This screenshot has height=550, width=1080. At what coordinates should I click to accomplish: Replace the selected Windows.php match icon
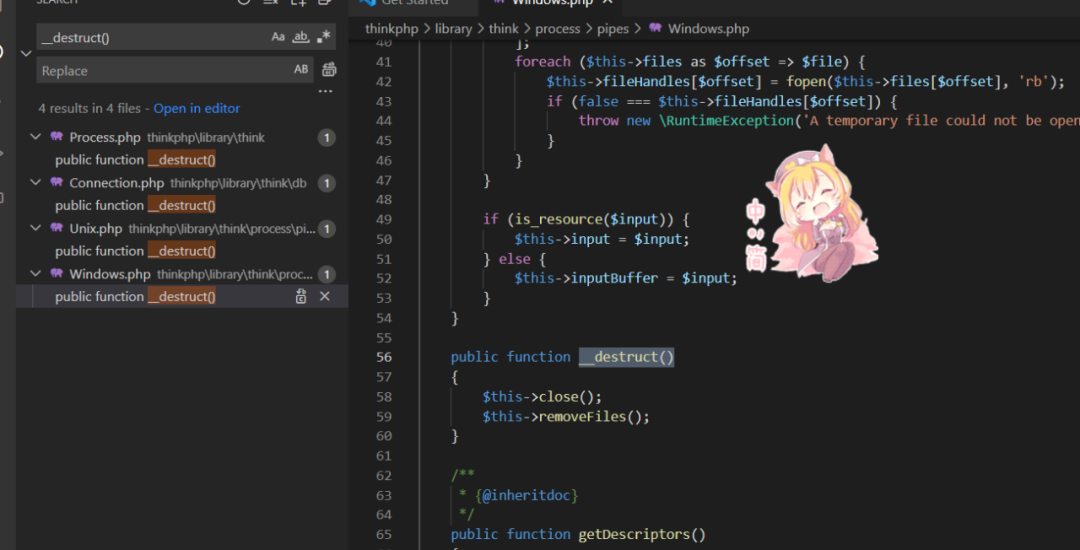301,297
